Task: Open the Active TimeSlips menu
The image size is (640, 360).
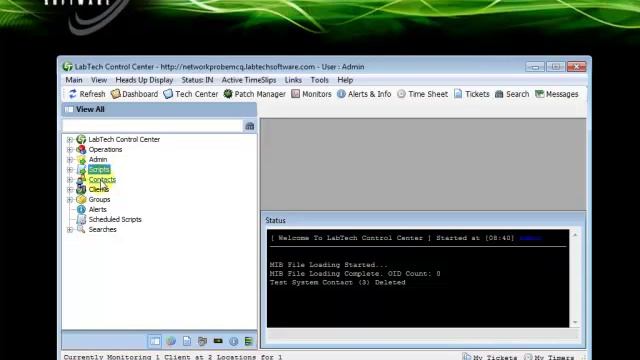Action: click(249, 80)
